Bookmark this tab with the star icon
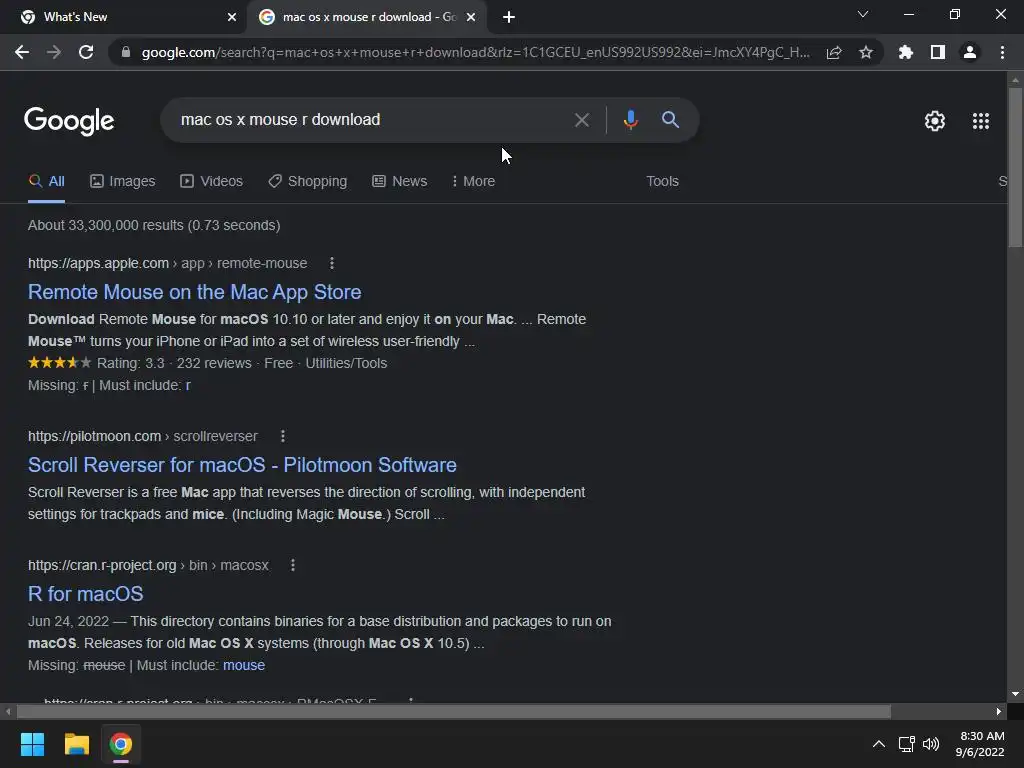 [866, 52]
